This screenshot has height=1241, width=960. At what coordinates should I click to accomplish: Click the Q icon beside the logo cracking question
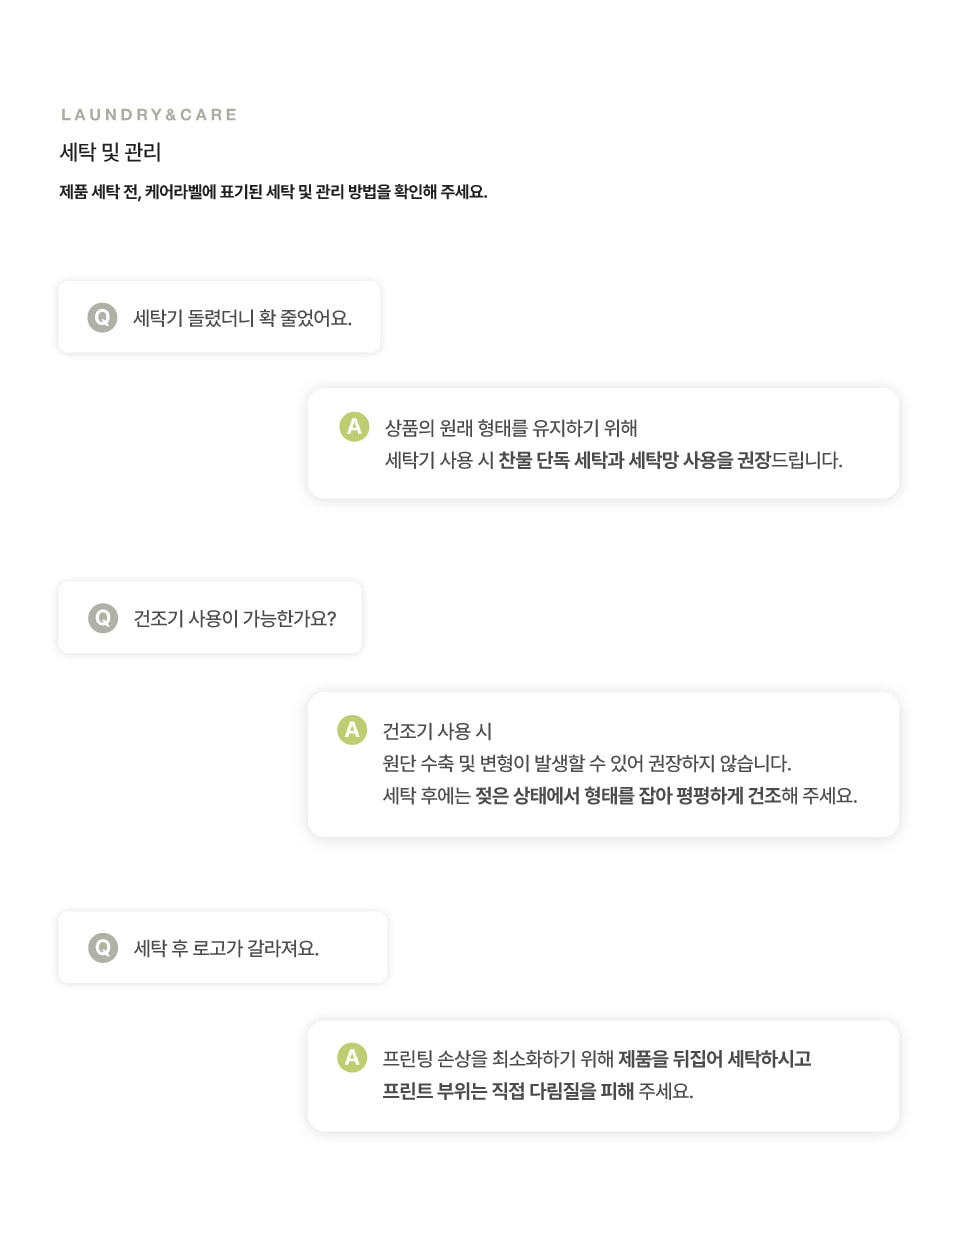[103, 948]
